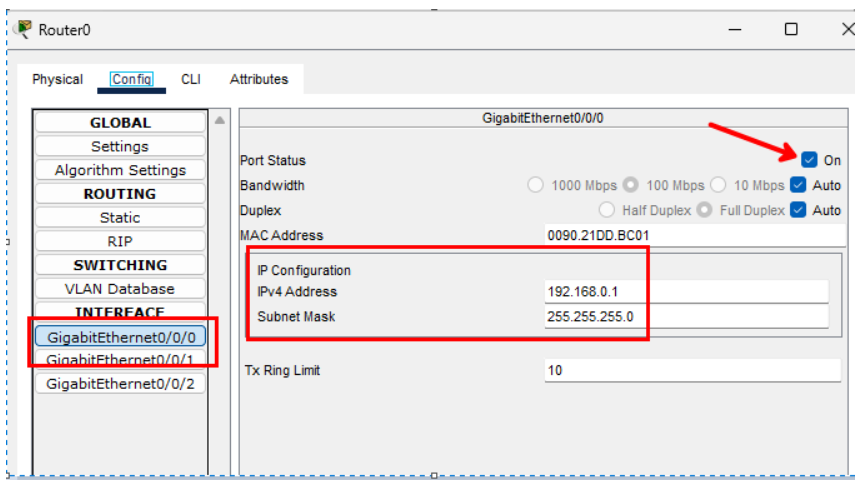Viewport: 866px width, 489px height.
Task: Select Full Duplex mode
Action: (x=704, y=210)
